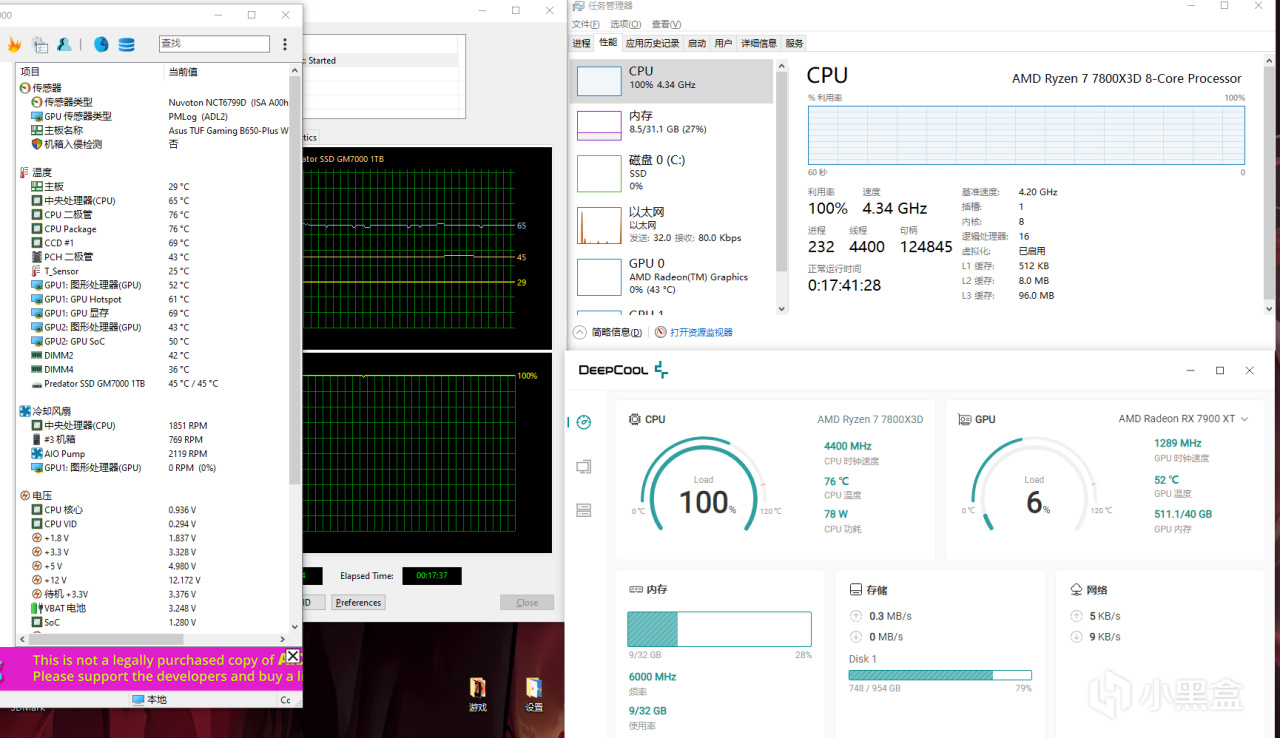The width and height of the screenshot is (1280, 738).
Task: Select the 以太网 performance item
Action: tap(671, 225)
